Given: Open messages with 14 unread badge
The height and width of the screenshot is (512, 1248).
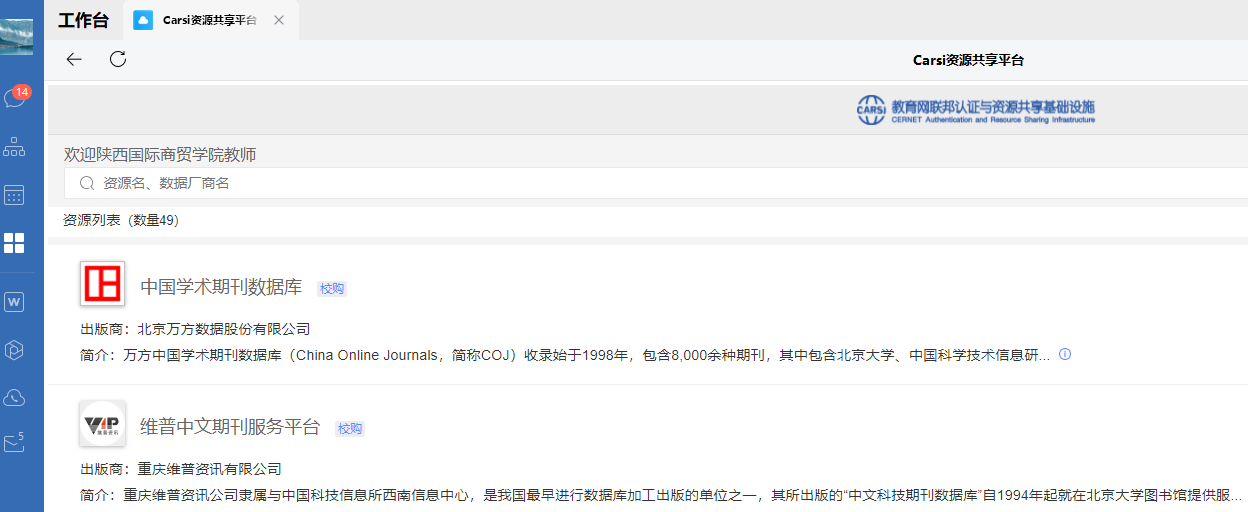Looking at the screenshot, I should (15, 98).
